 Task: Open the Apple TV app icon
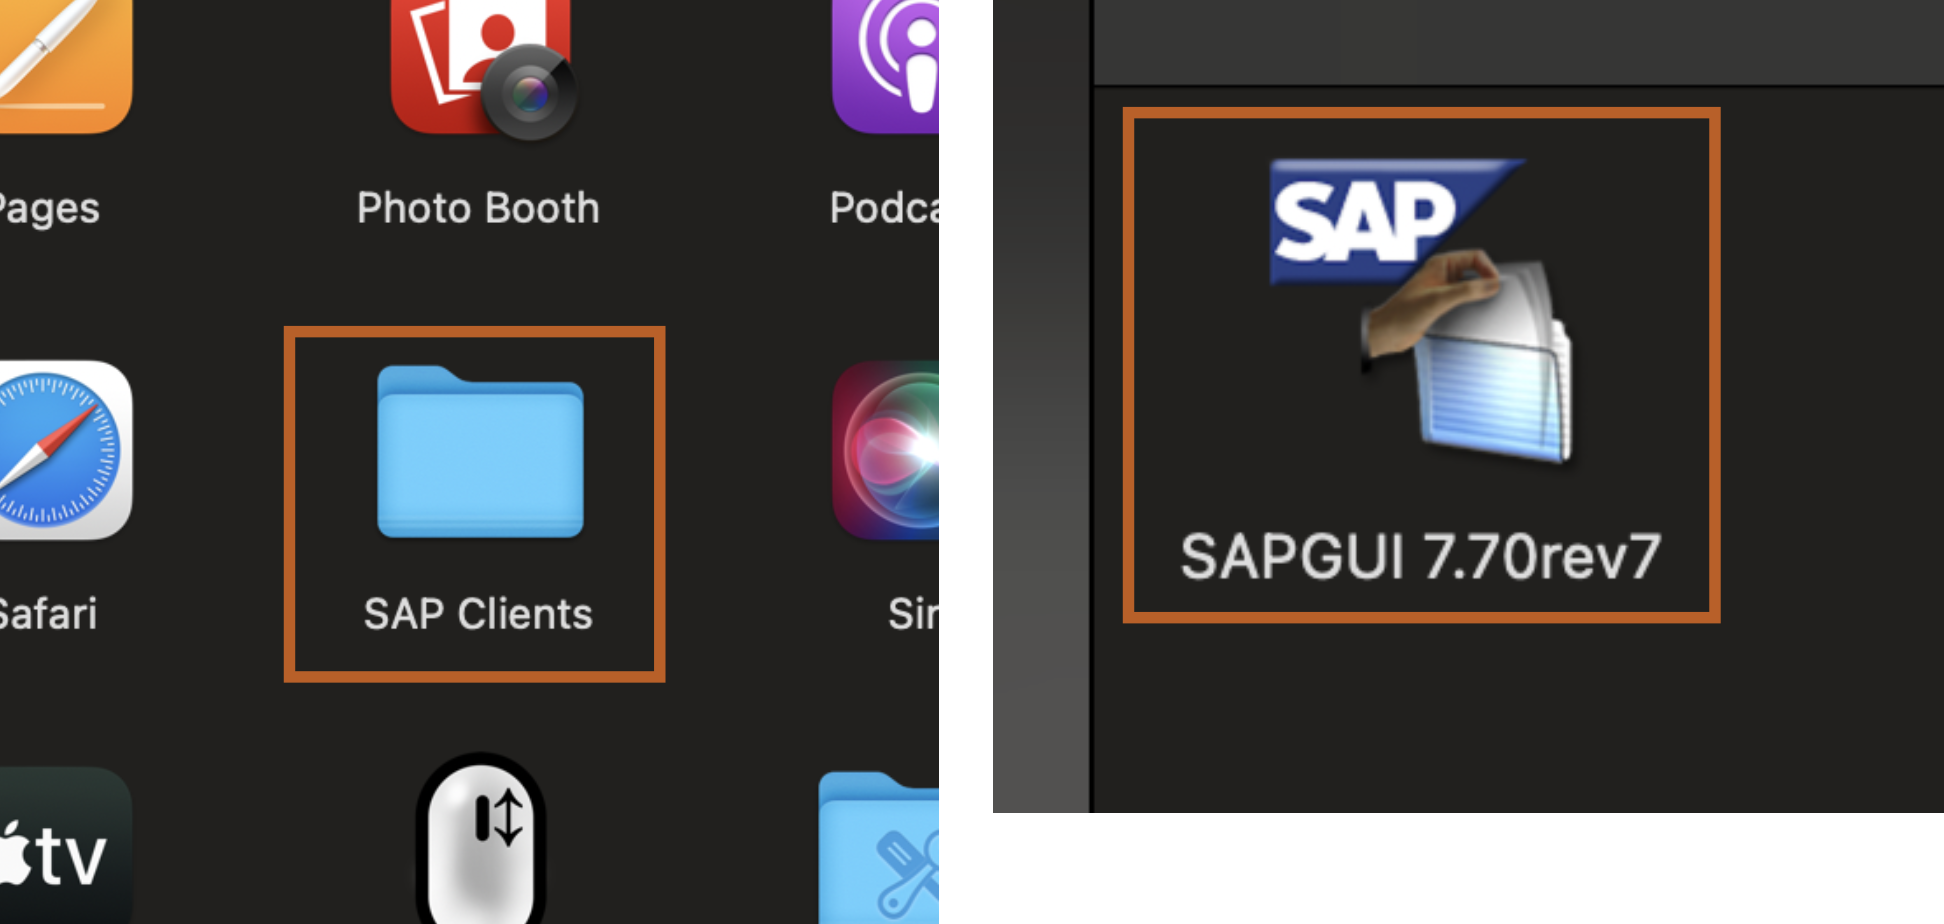click(60, 850)
